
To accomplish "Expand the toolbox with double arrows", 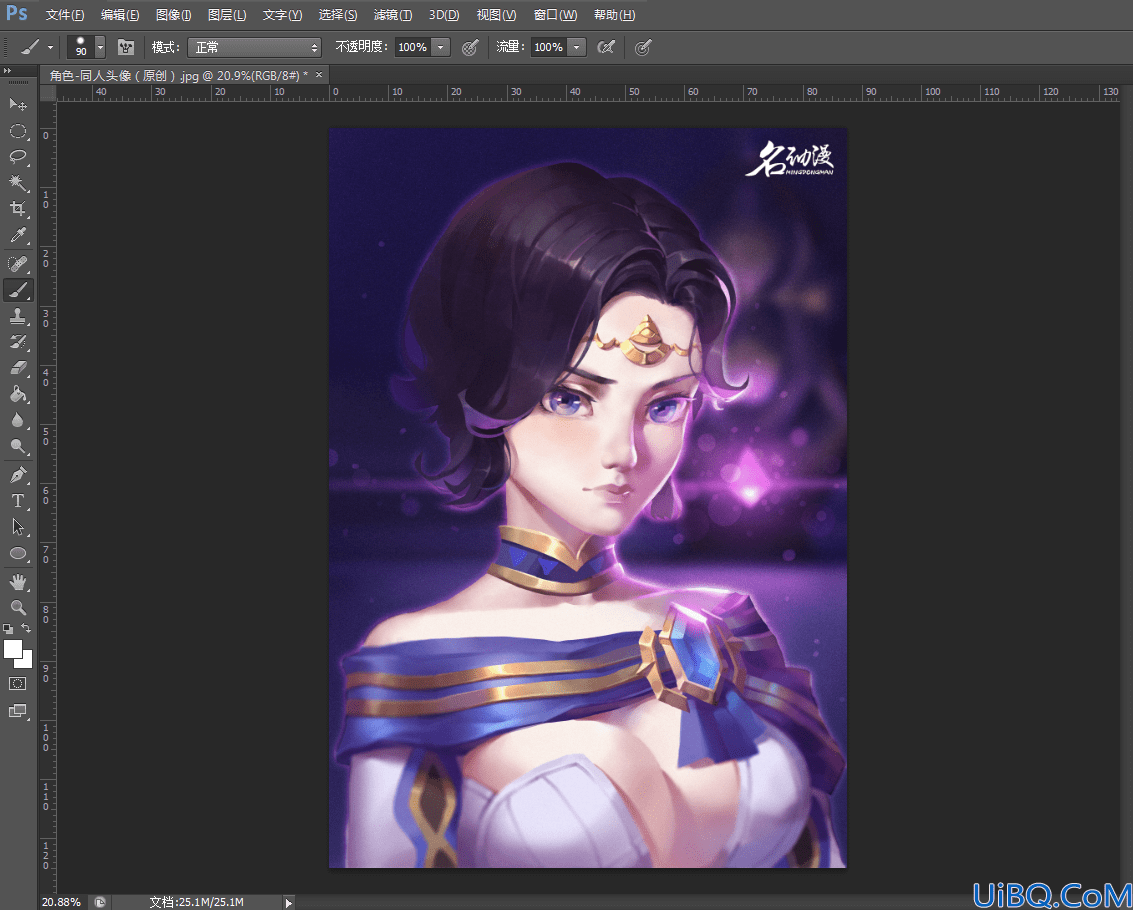I will (x=7, y=71).
